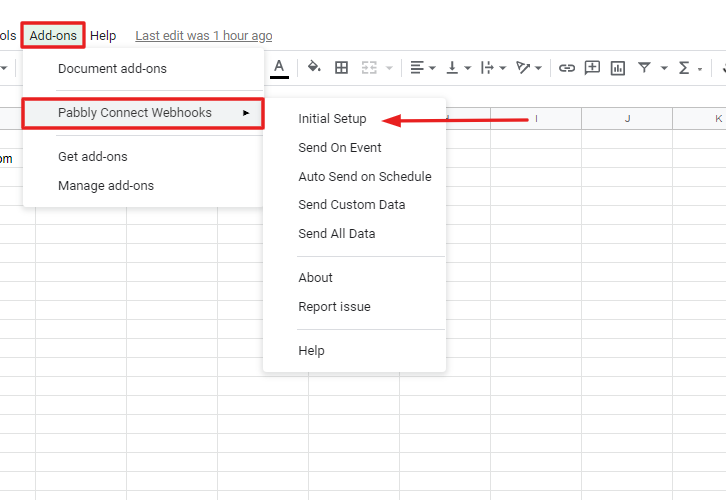Viewport: 726px width, 500px height.
Task: Expand the vertical align dropdown arrow
Action: (x=468, y=69)
